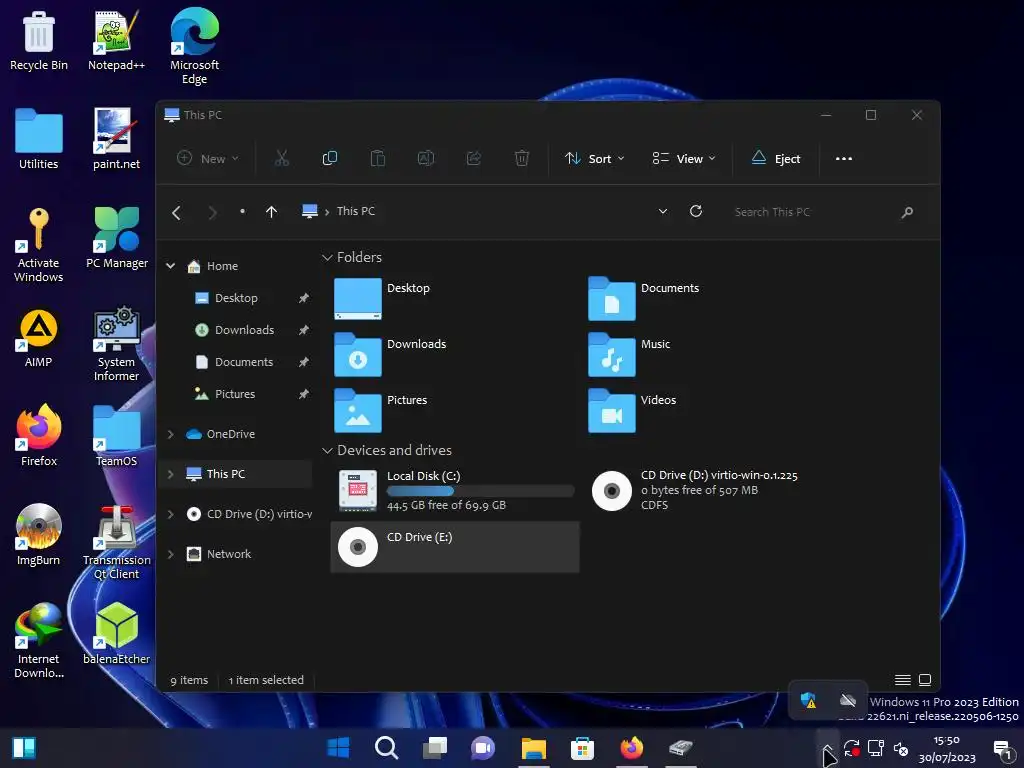The height and width of the screenshot is (768, 1024).
Task: Open balenaEtcher desktop shortcut
Action: click(116, 634)
